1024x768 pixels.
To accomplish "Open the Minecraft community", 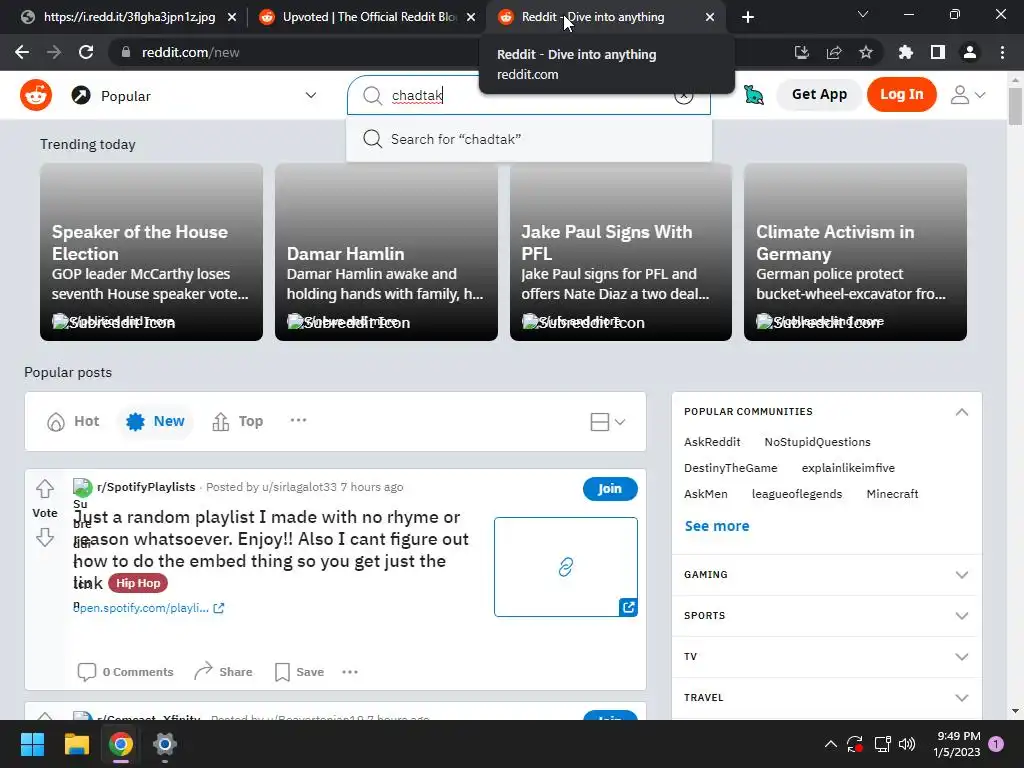I will 892,494.
